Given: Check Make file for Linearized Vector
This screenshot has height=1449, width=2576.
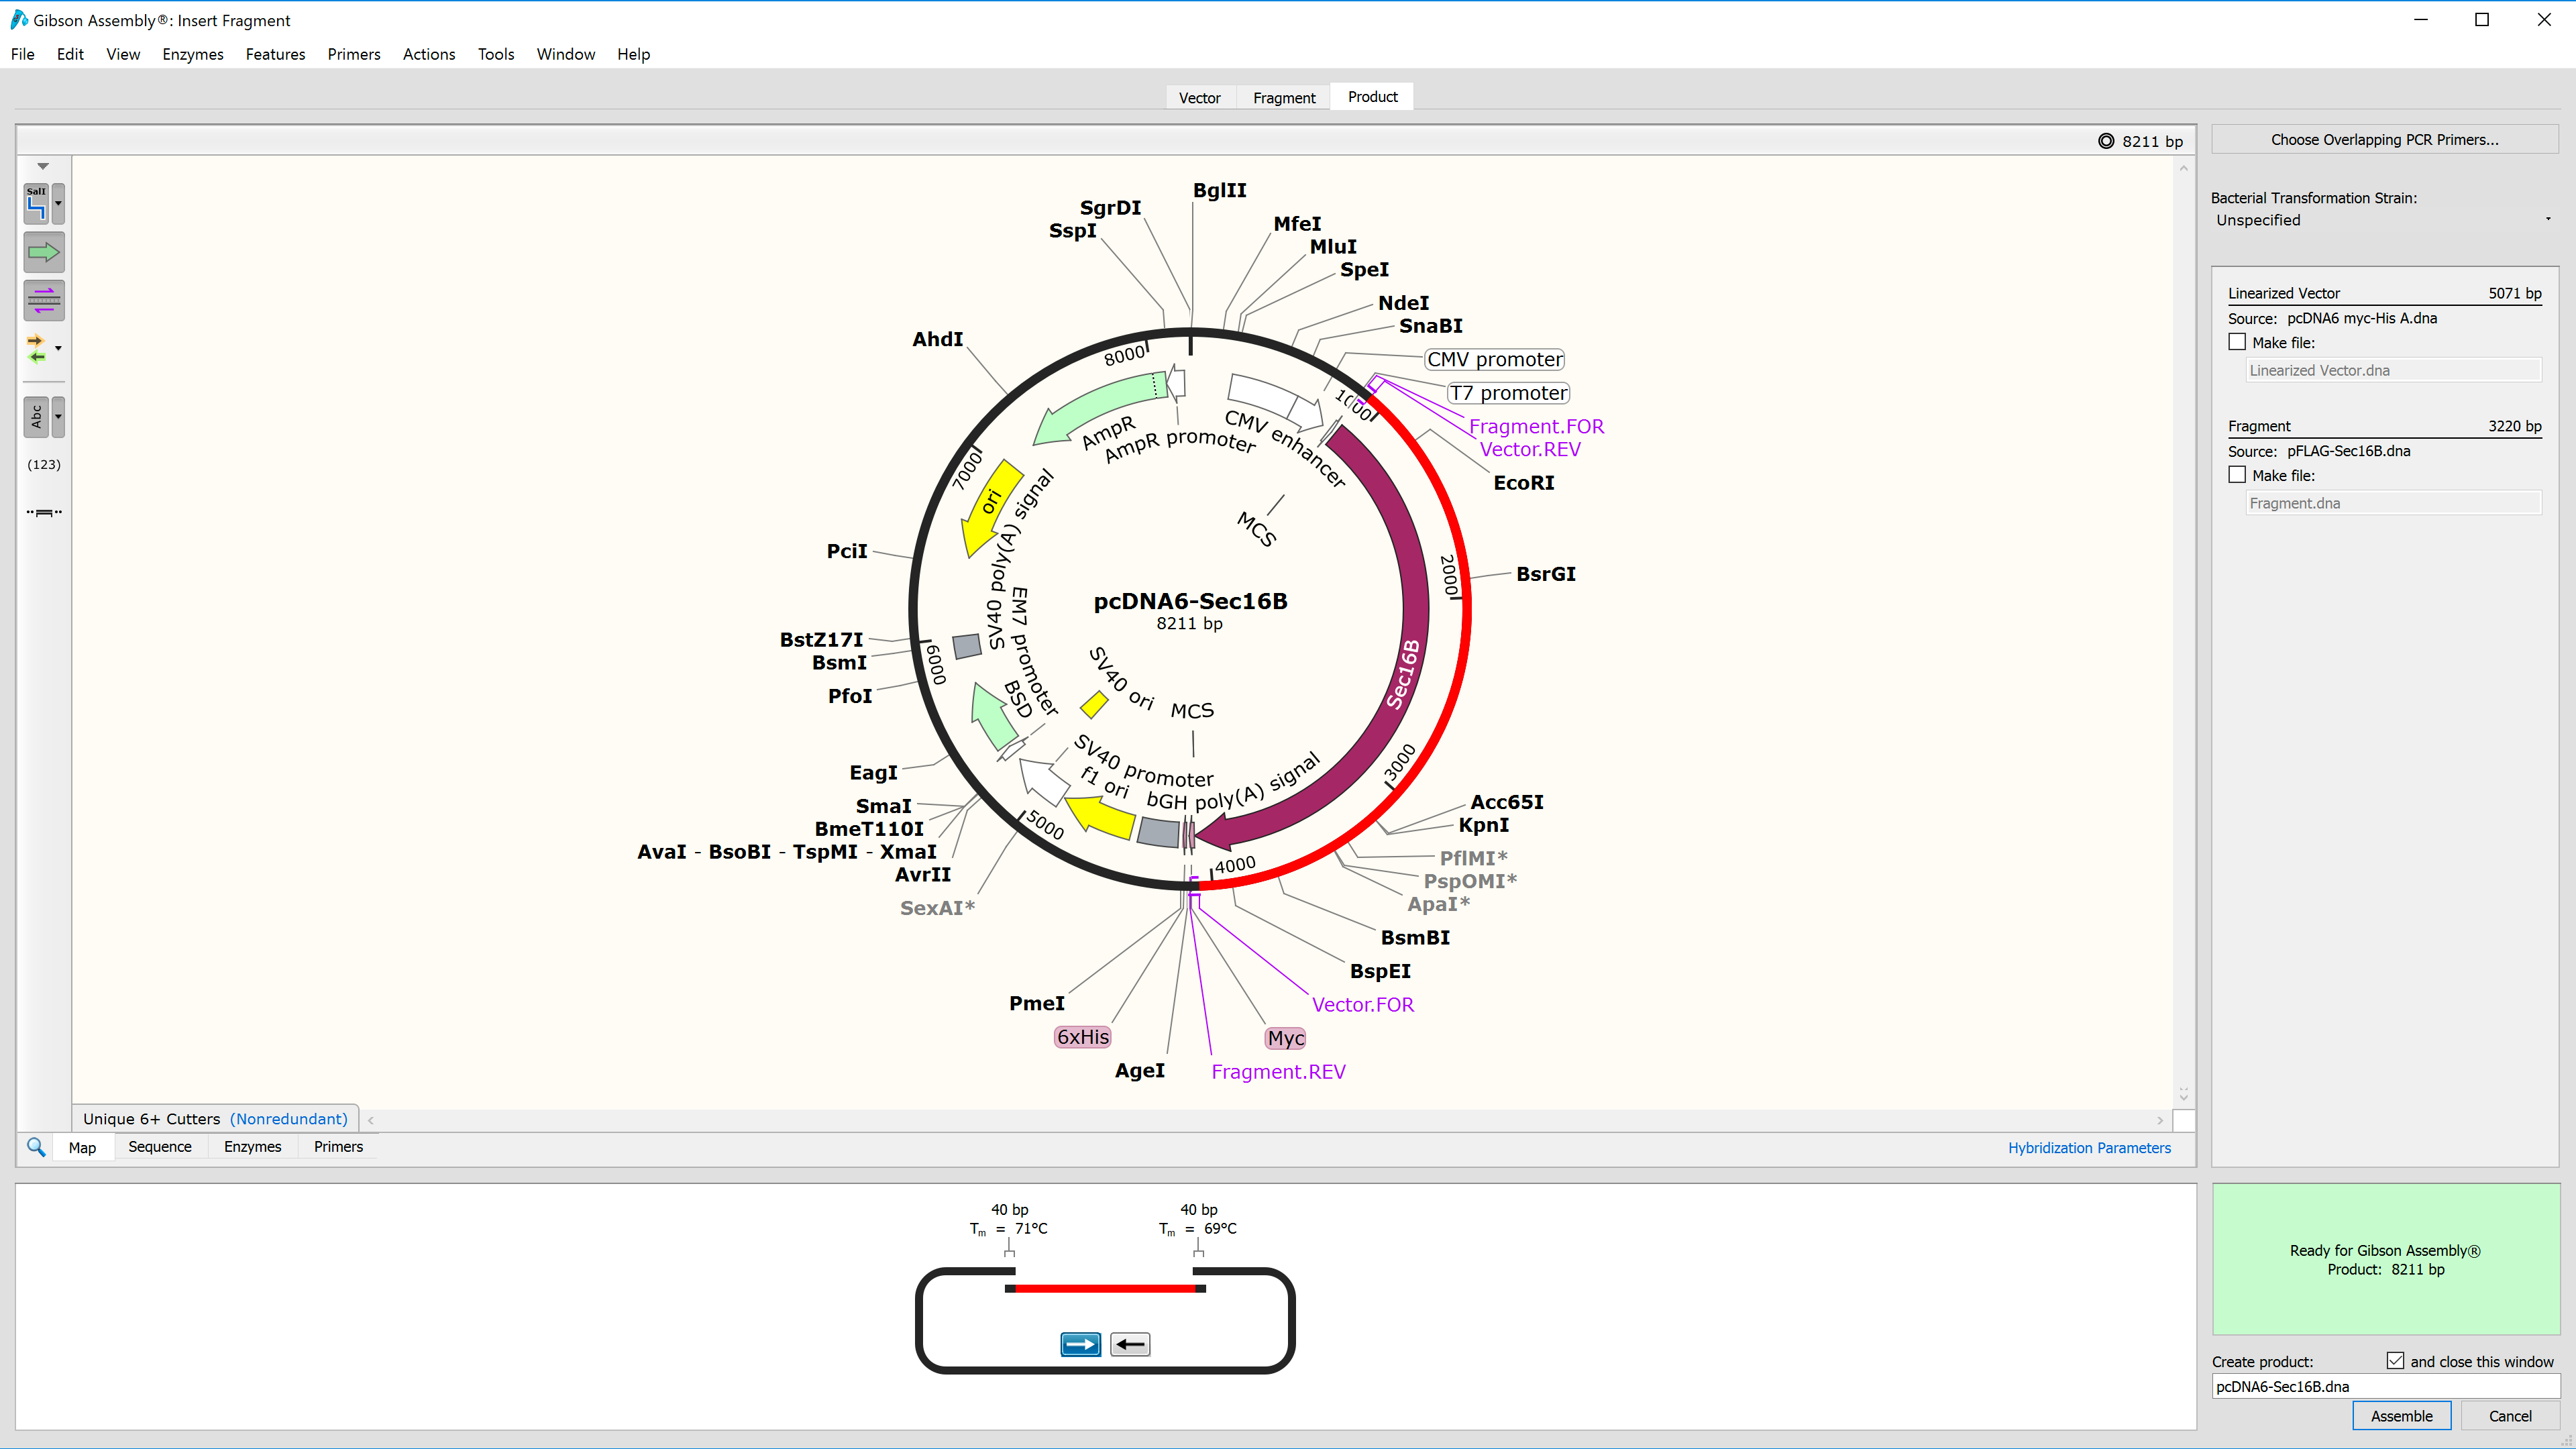Looking at the screenshot, I should pyautogui.click(x=2238, y=342).
